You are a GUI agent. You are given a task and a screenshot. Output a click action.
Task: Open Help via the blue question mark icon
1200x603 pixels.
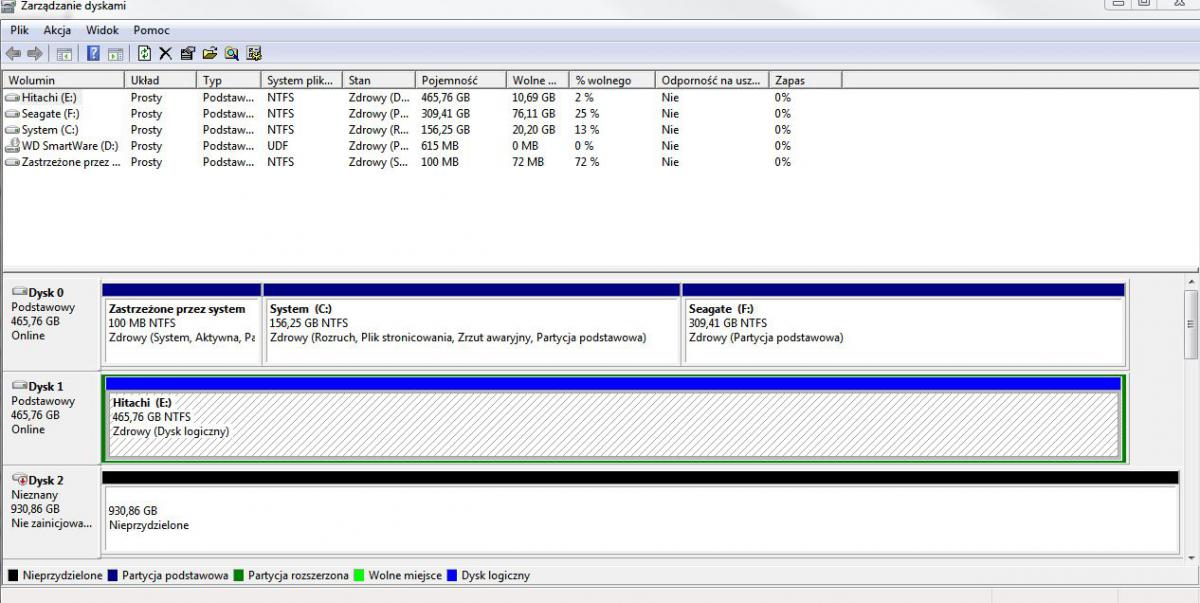pyautogui.click(x=93, y=53)
